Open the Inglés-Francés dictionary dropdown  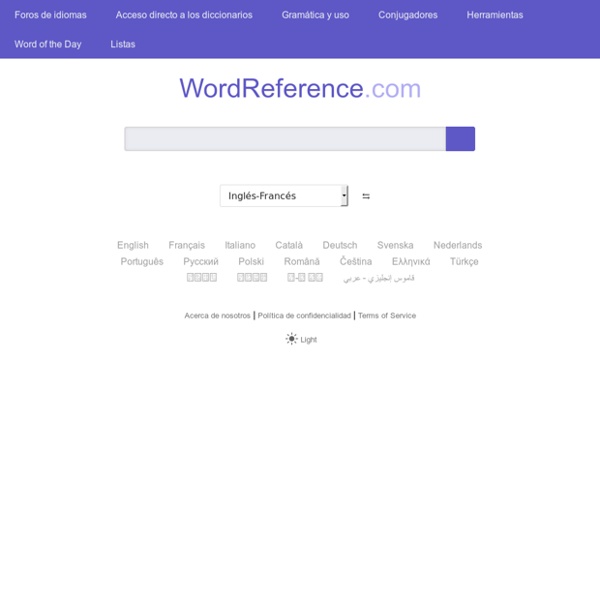tap(284, 196)
